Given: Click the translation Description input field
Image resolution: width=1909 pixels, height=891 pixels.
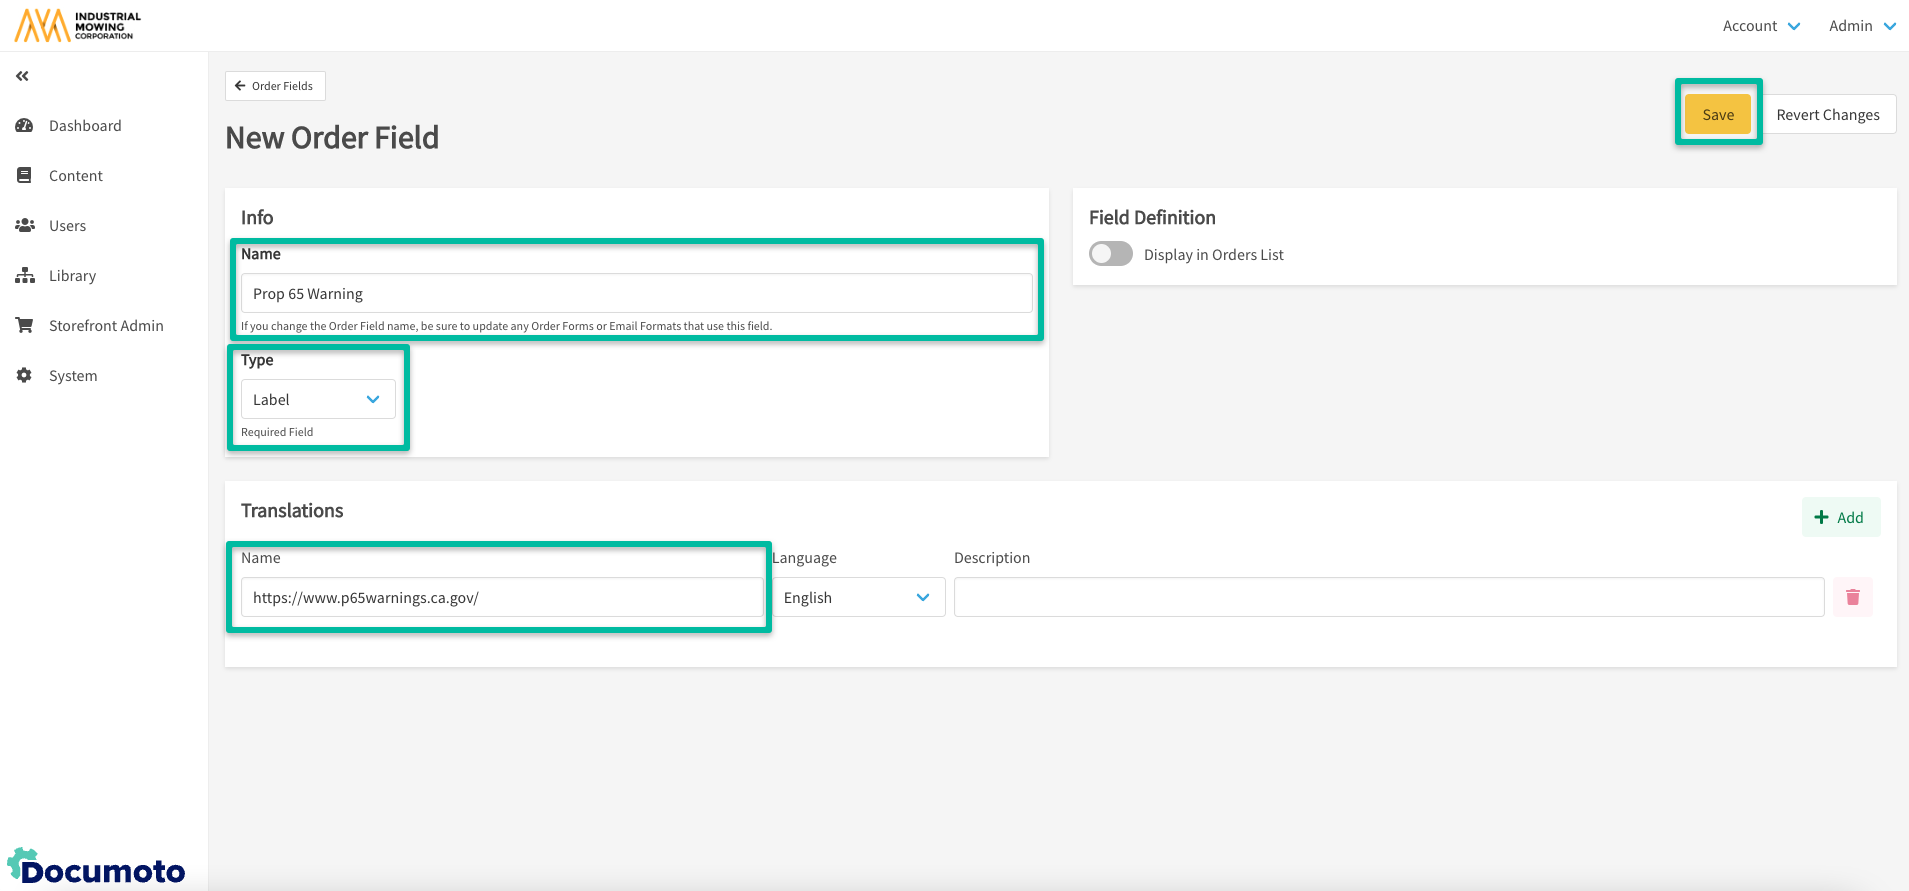Looking at the screenshot, I should (1388, 597).
